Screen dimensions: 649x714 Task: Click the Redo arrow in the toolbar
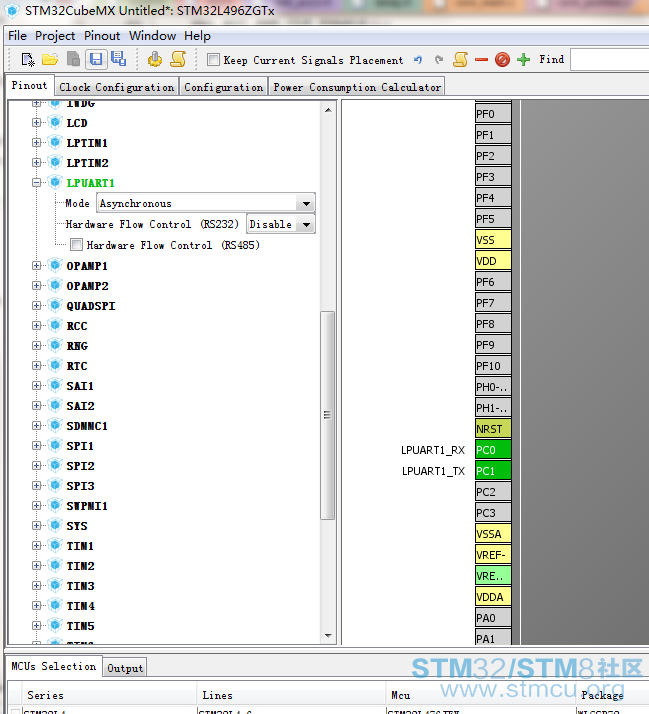pos(439,60)
